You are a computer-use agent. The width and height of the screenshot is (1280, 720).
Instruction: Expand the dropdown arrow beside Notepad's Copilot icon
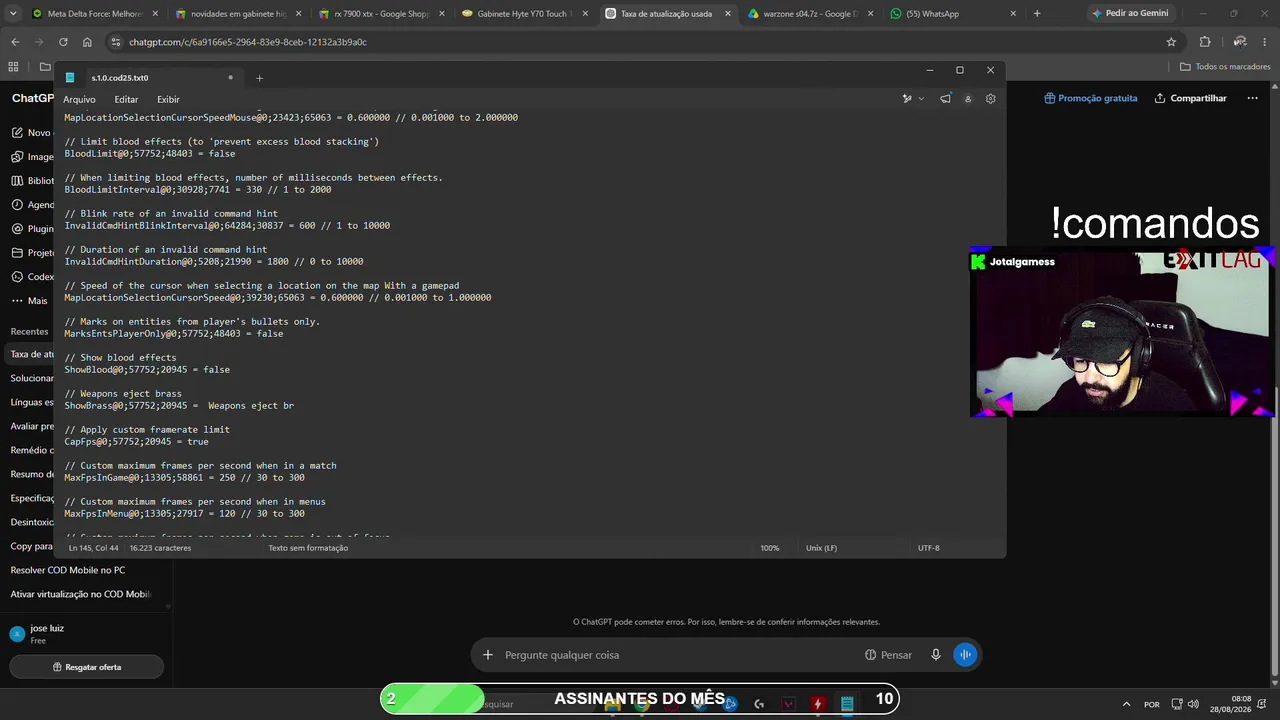click(x=921, y=99)
